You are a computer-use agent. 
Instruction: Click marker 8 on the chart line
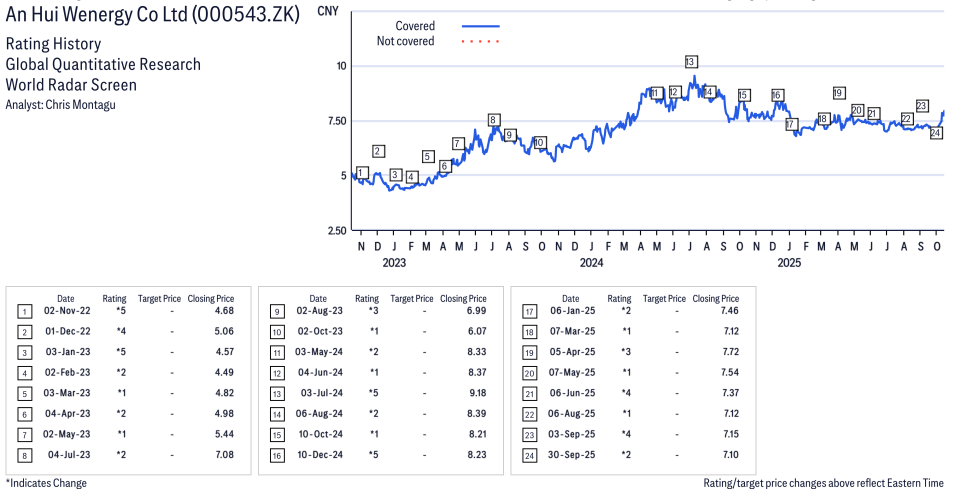pyautogui.click(x=493, y=120)
